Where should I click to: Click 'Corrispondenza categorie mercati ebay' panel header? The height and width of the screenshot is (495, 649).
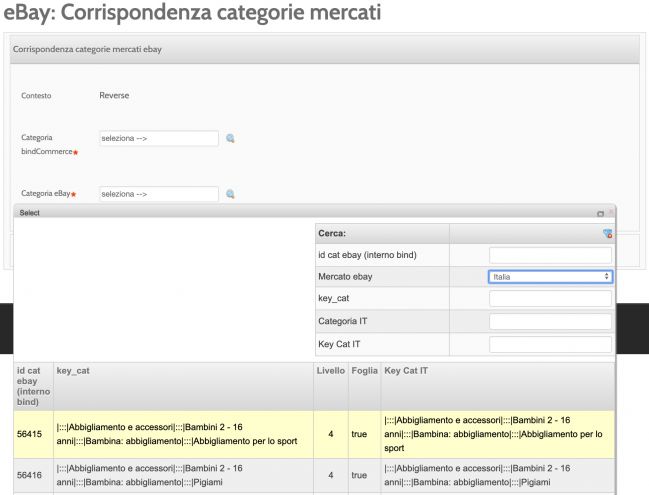[324, 49]
